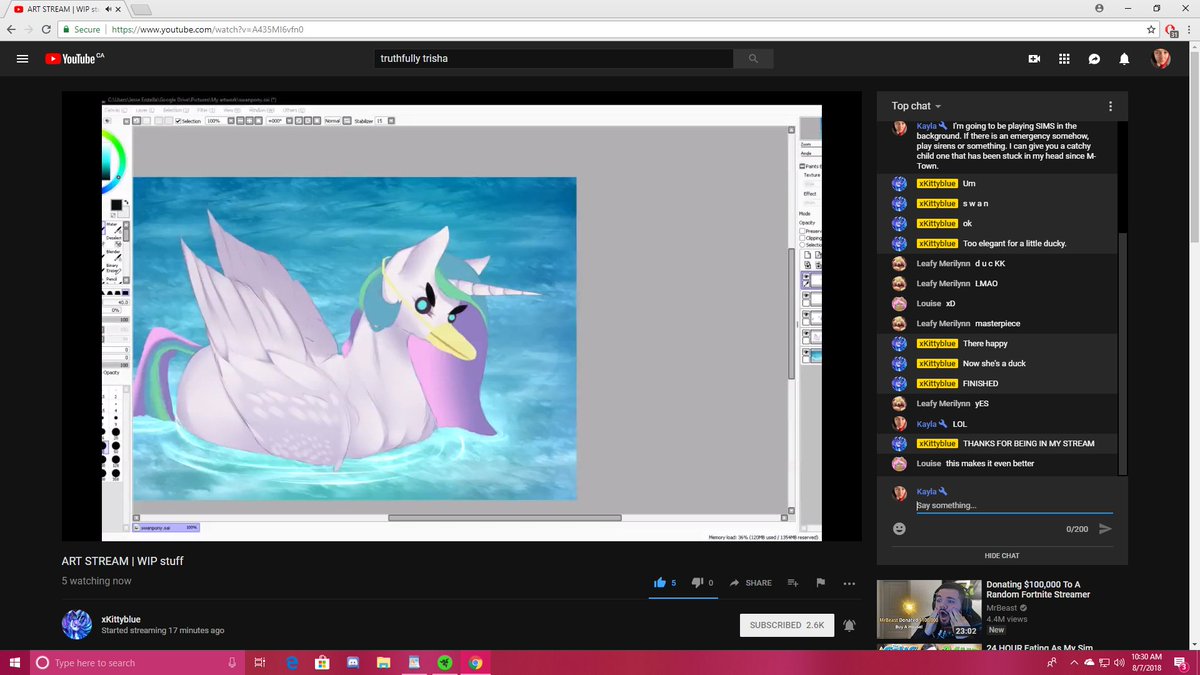This screenshot has width=1200, height=675.
Task: Open the create video camera icon
Action: pyautogui.click(x=1034, y=59)
